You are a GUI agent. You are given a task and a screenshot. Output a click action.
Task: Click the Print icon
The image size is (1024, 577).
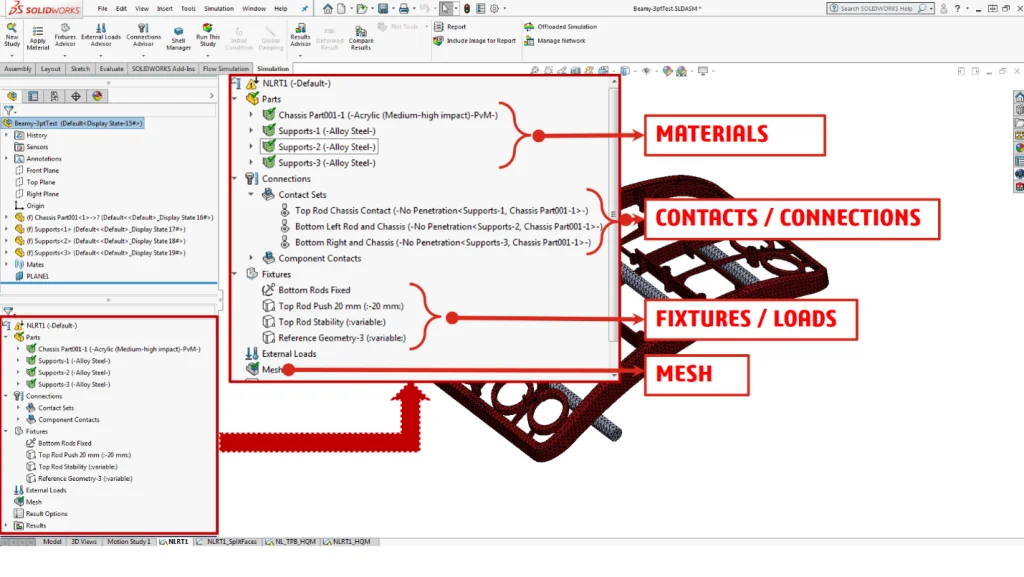tap(404, 8)
